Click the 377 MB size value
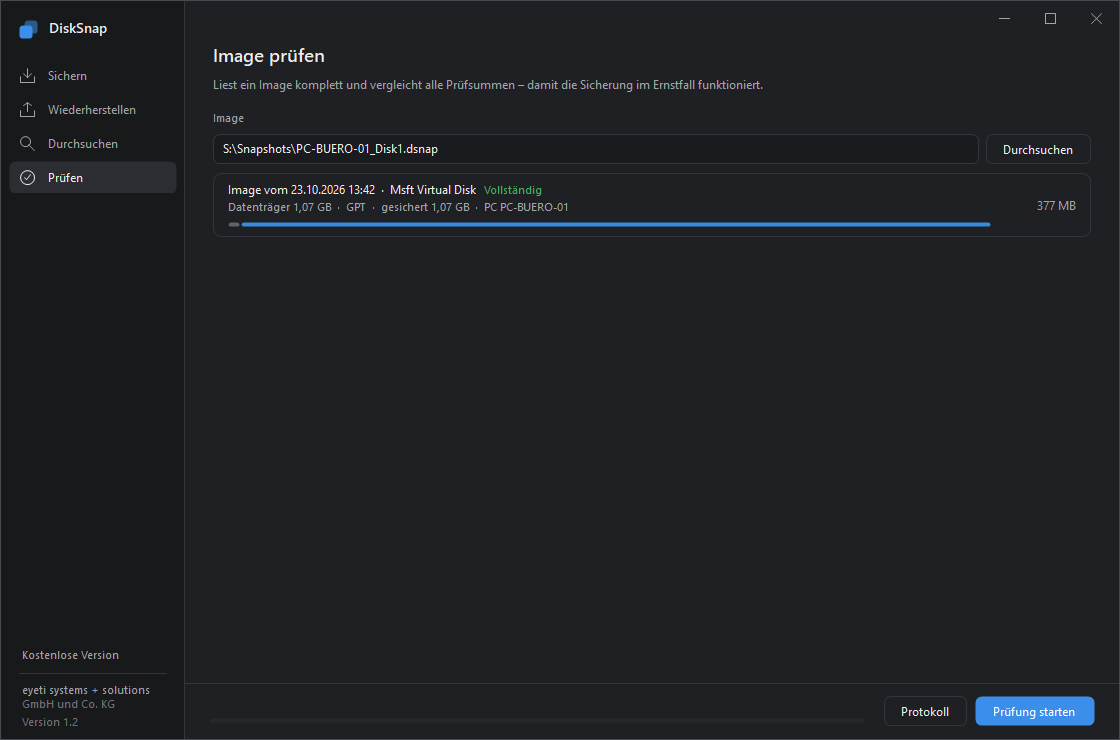 click(x=1056, y=206)
